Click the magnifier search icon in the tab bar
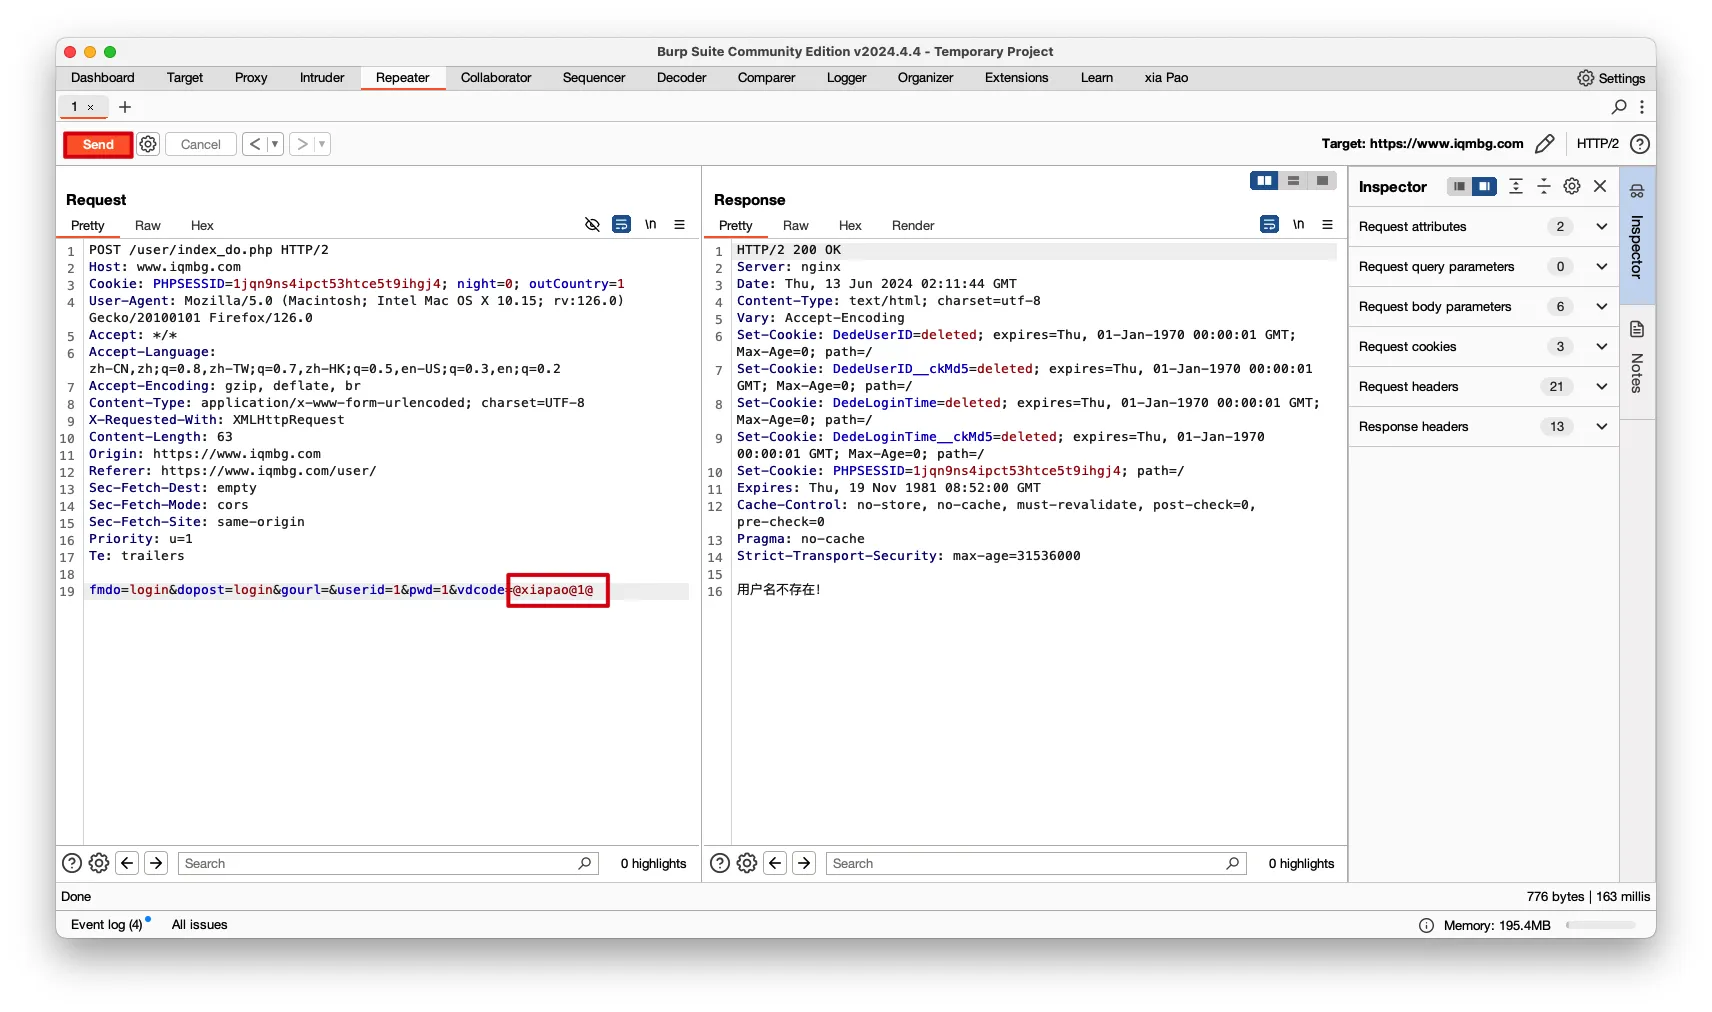This screenshot has width=1712, height=1012. 1619,107
